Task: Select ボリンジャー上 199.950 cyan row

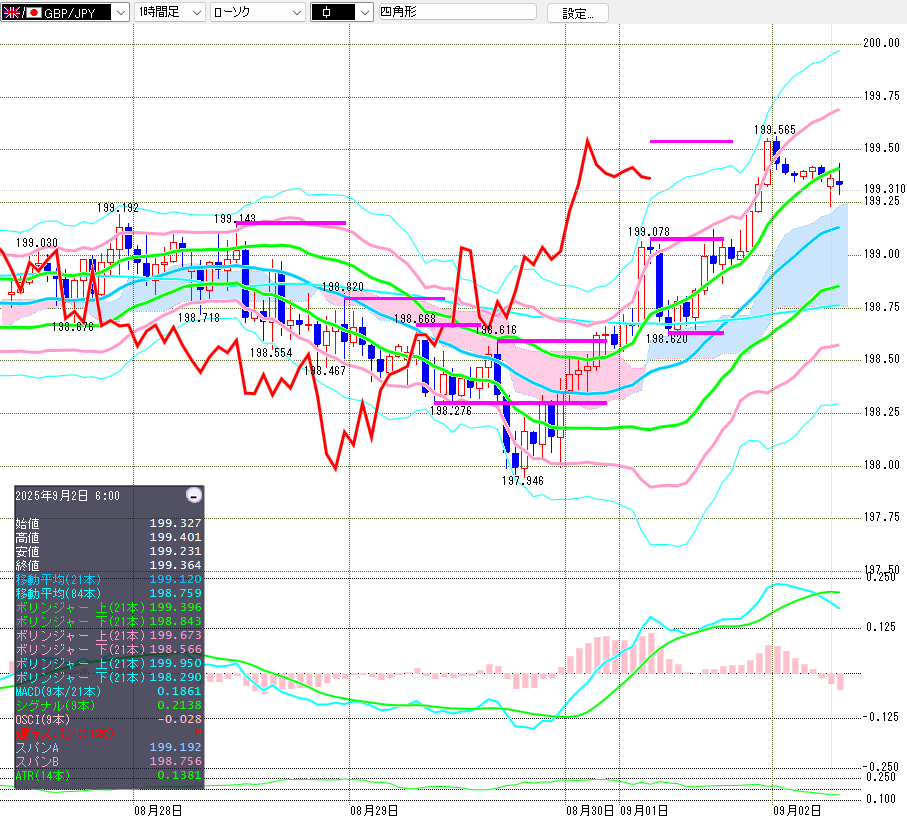Action: 108,663
